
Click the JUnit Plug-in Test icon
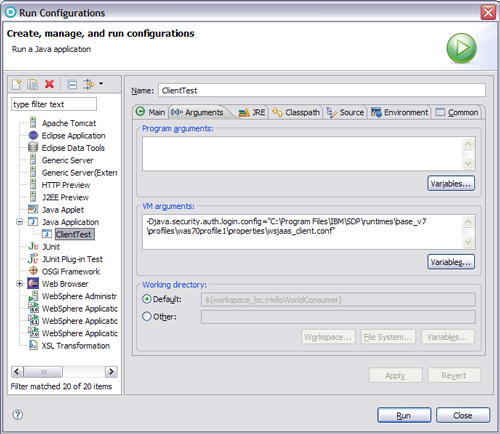[33, 259]
